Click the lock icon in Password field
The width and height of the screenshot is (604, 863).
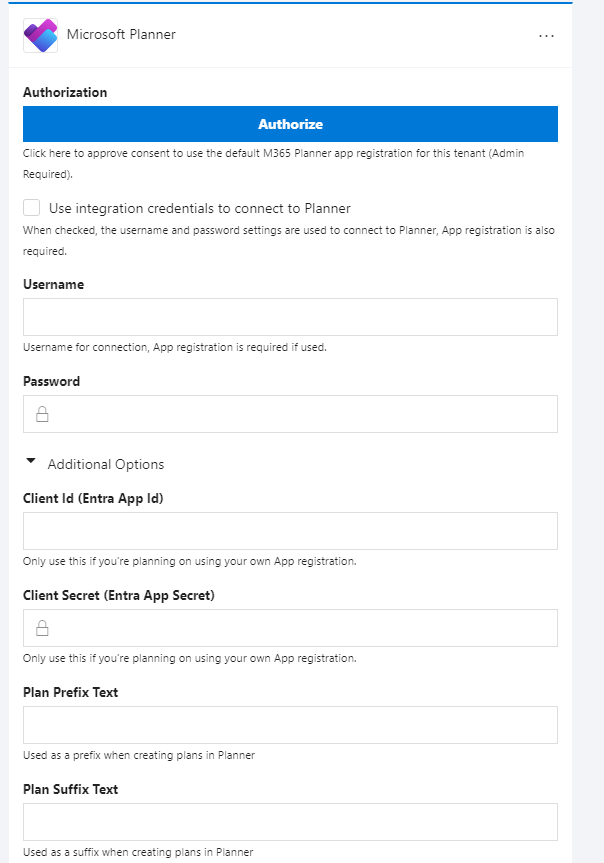(x=42, y=414)
